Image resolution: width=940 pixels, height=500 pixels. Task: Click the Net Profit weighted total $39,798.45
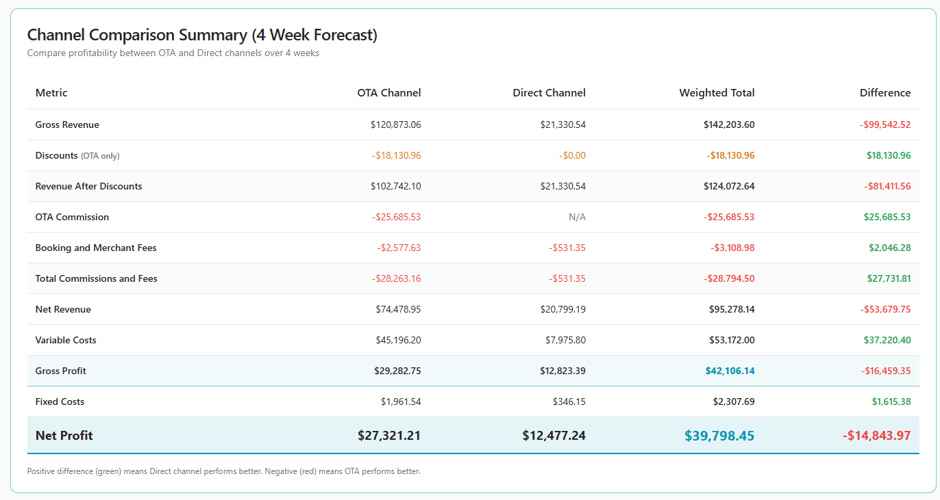click(x=719, y=436)
